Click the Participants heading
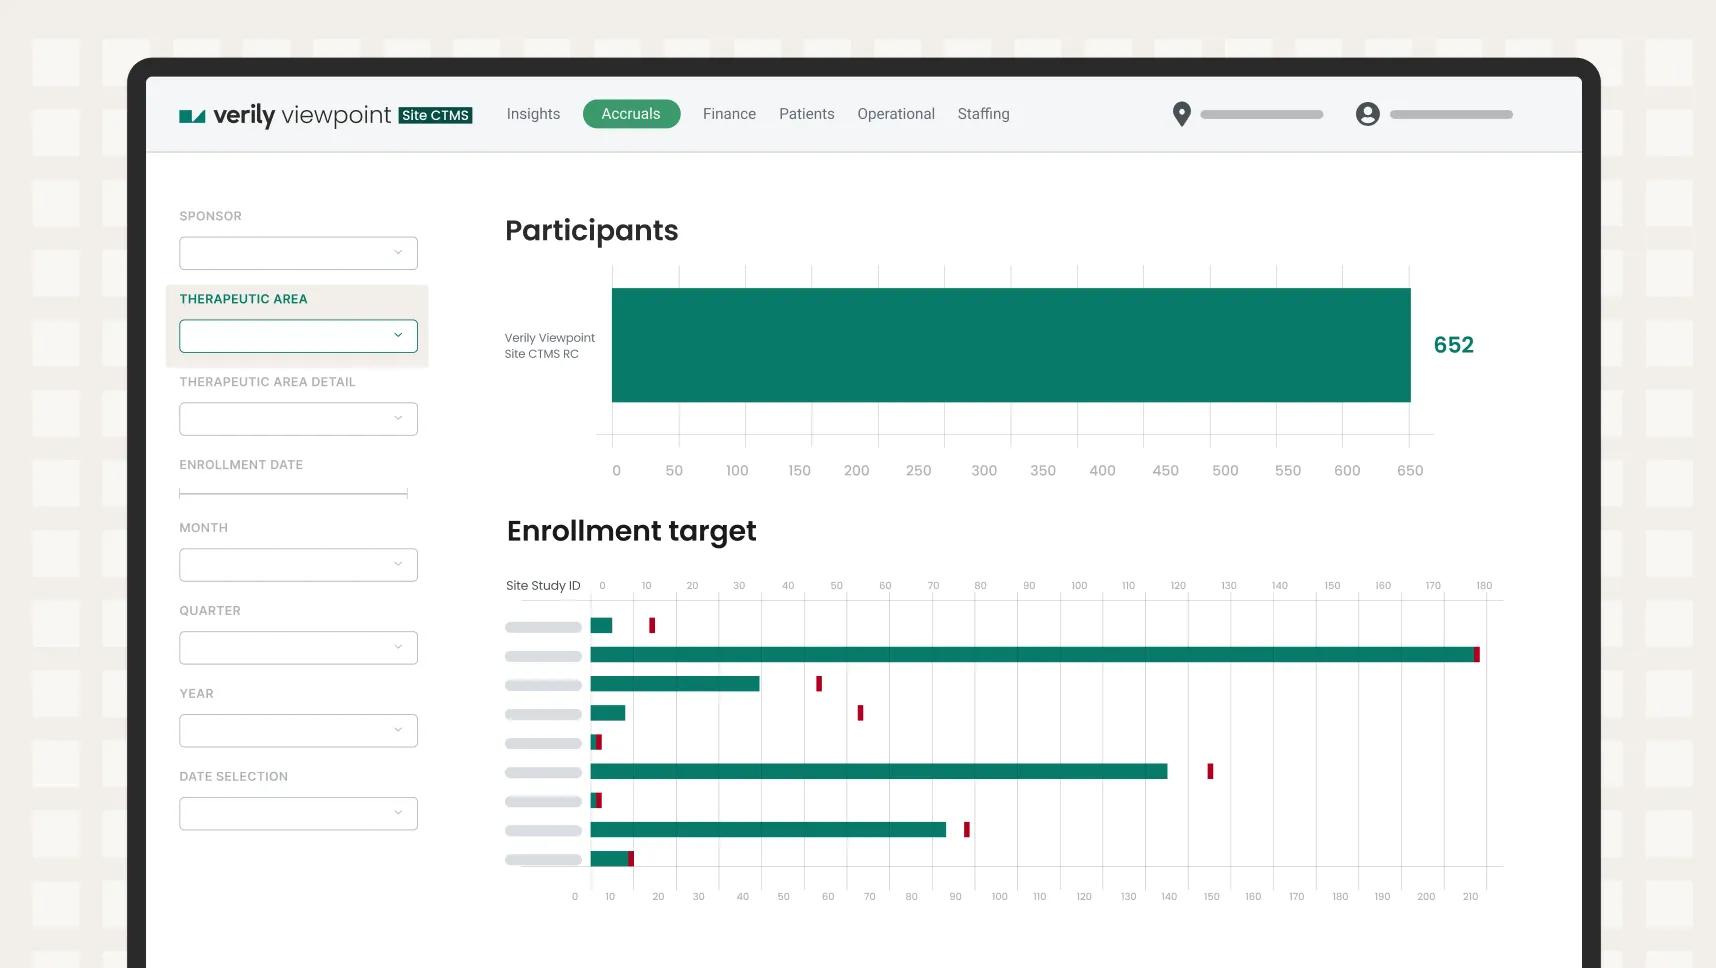Image resolution: width=1716 pixels, height=968 pixels. (x=591, y=231)
